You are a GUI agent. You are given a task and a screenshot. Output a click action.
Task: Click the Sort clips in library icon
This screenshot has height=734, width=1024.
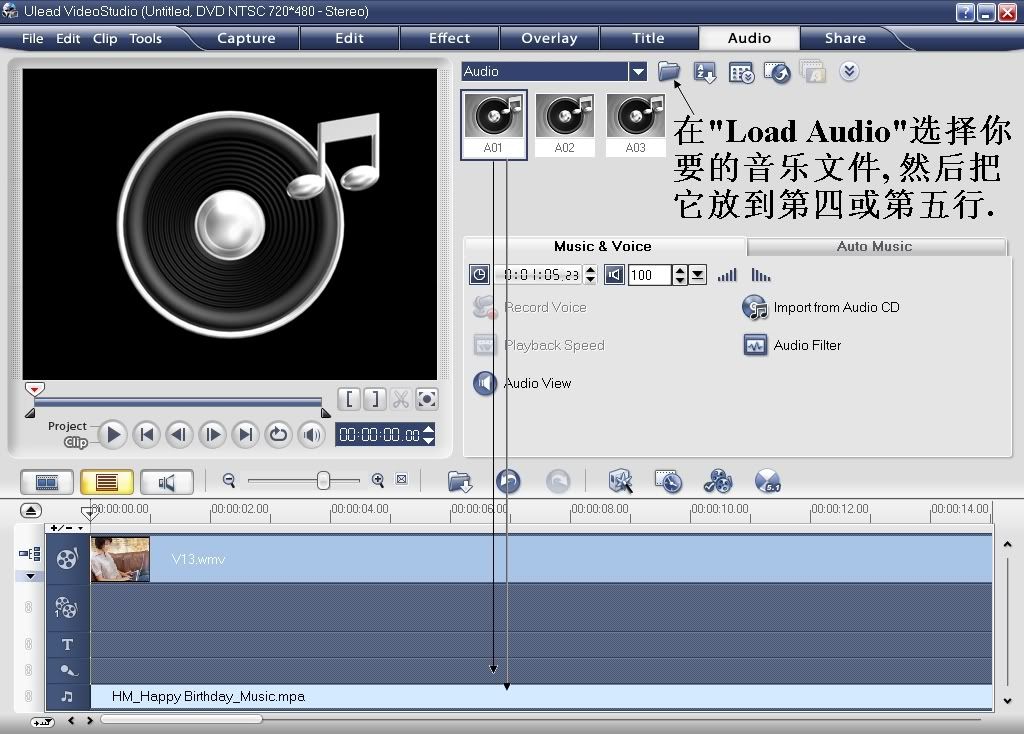coord(705,72)
